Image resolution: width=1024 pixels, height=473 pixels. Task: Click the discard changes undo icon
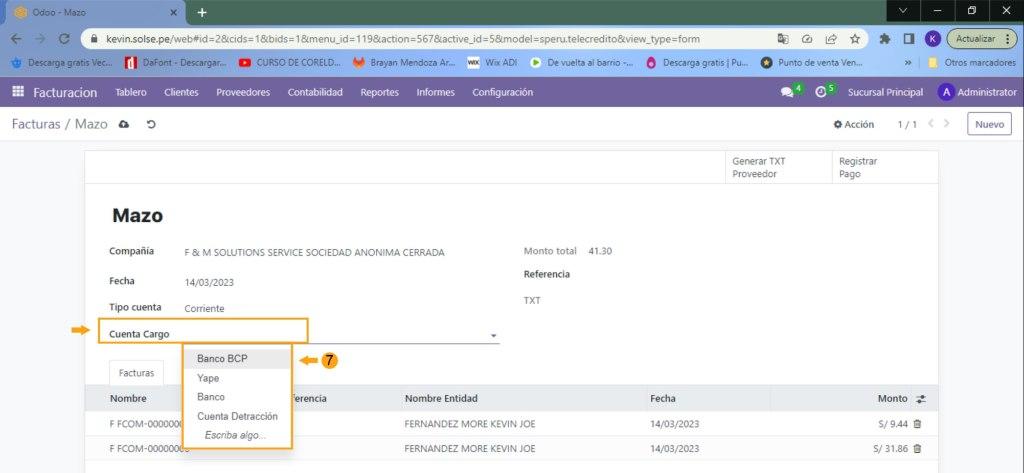coord(151,125)
